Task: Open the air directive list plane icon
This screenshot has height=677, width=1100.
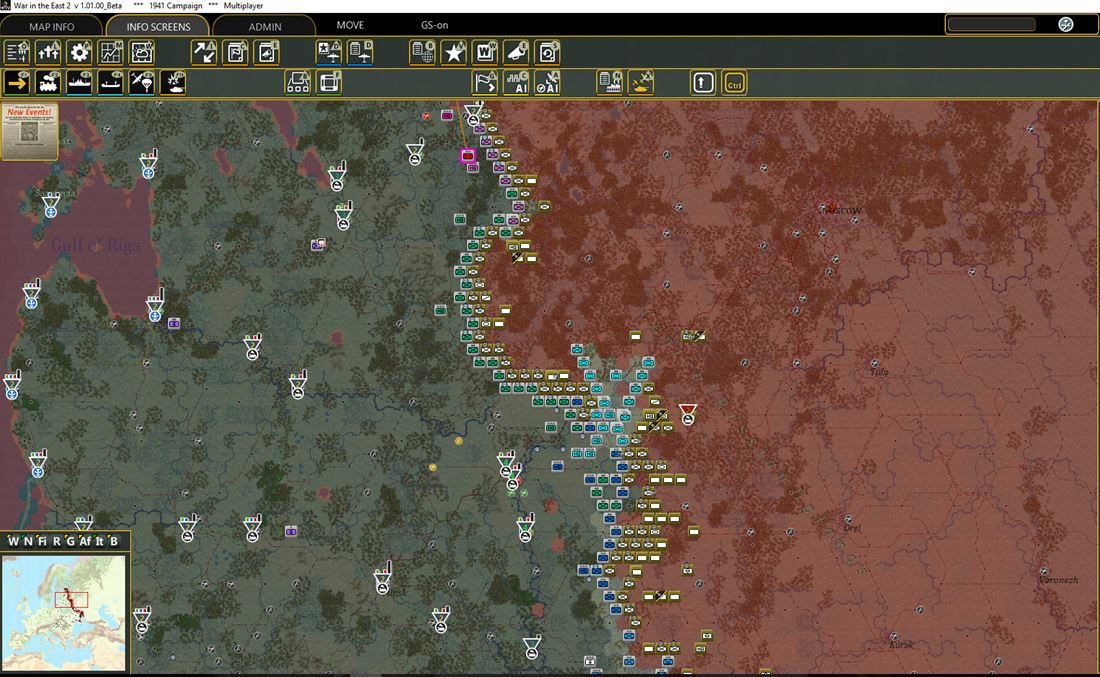Action: tap(361, 53)
